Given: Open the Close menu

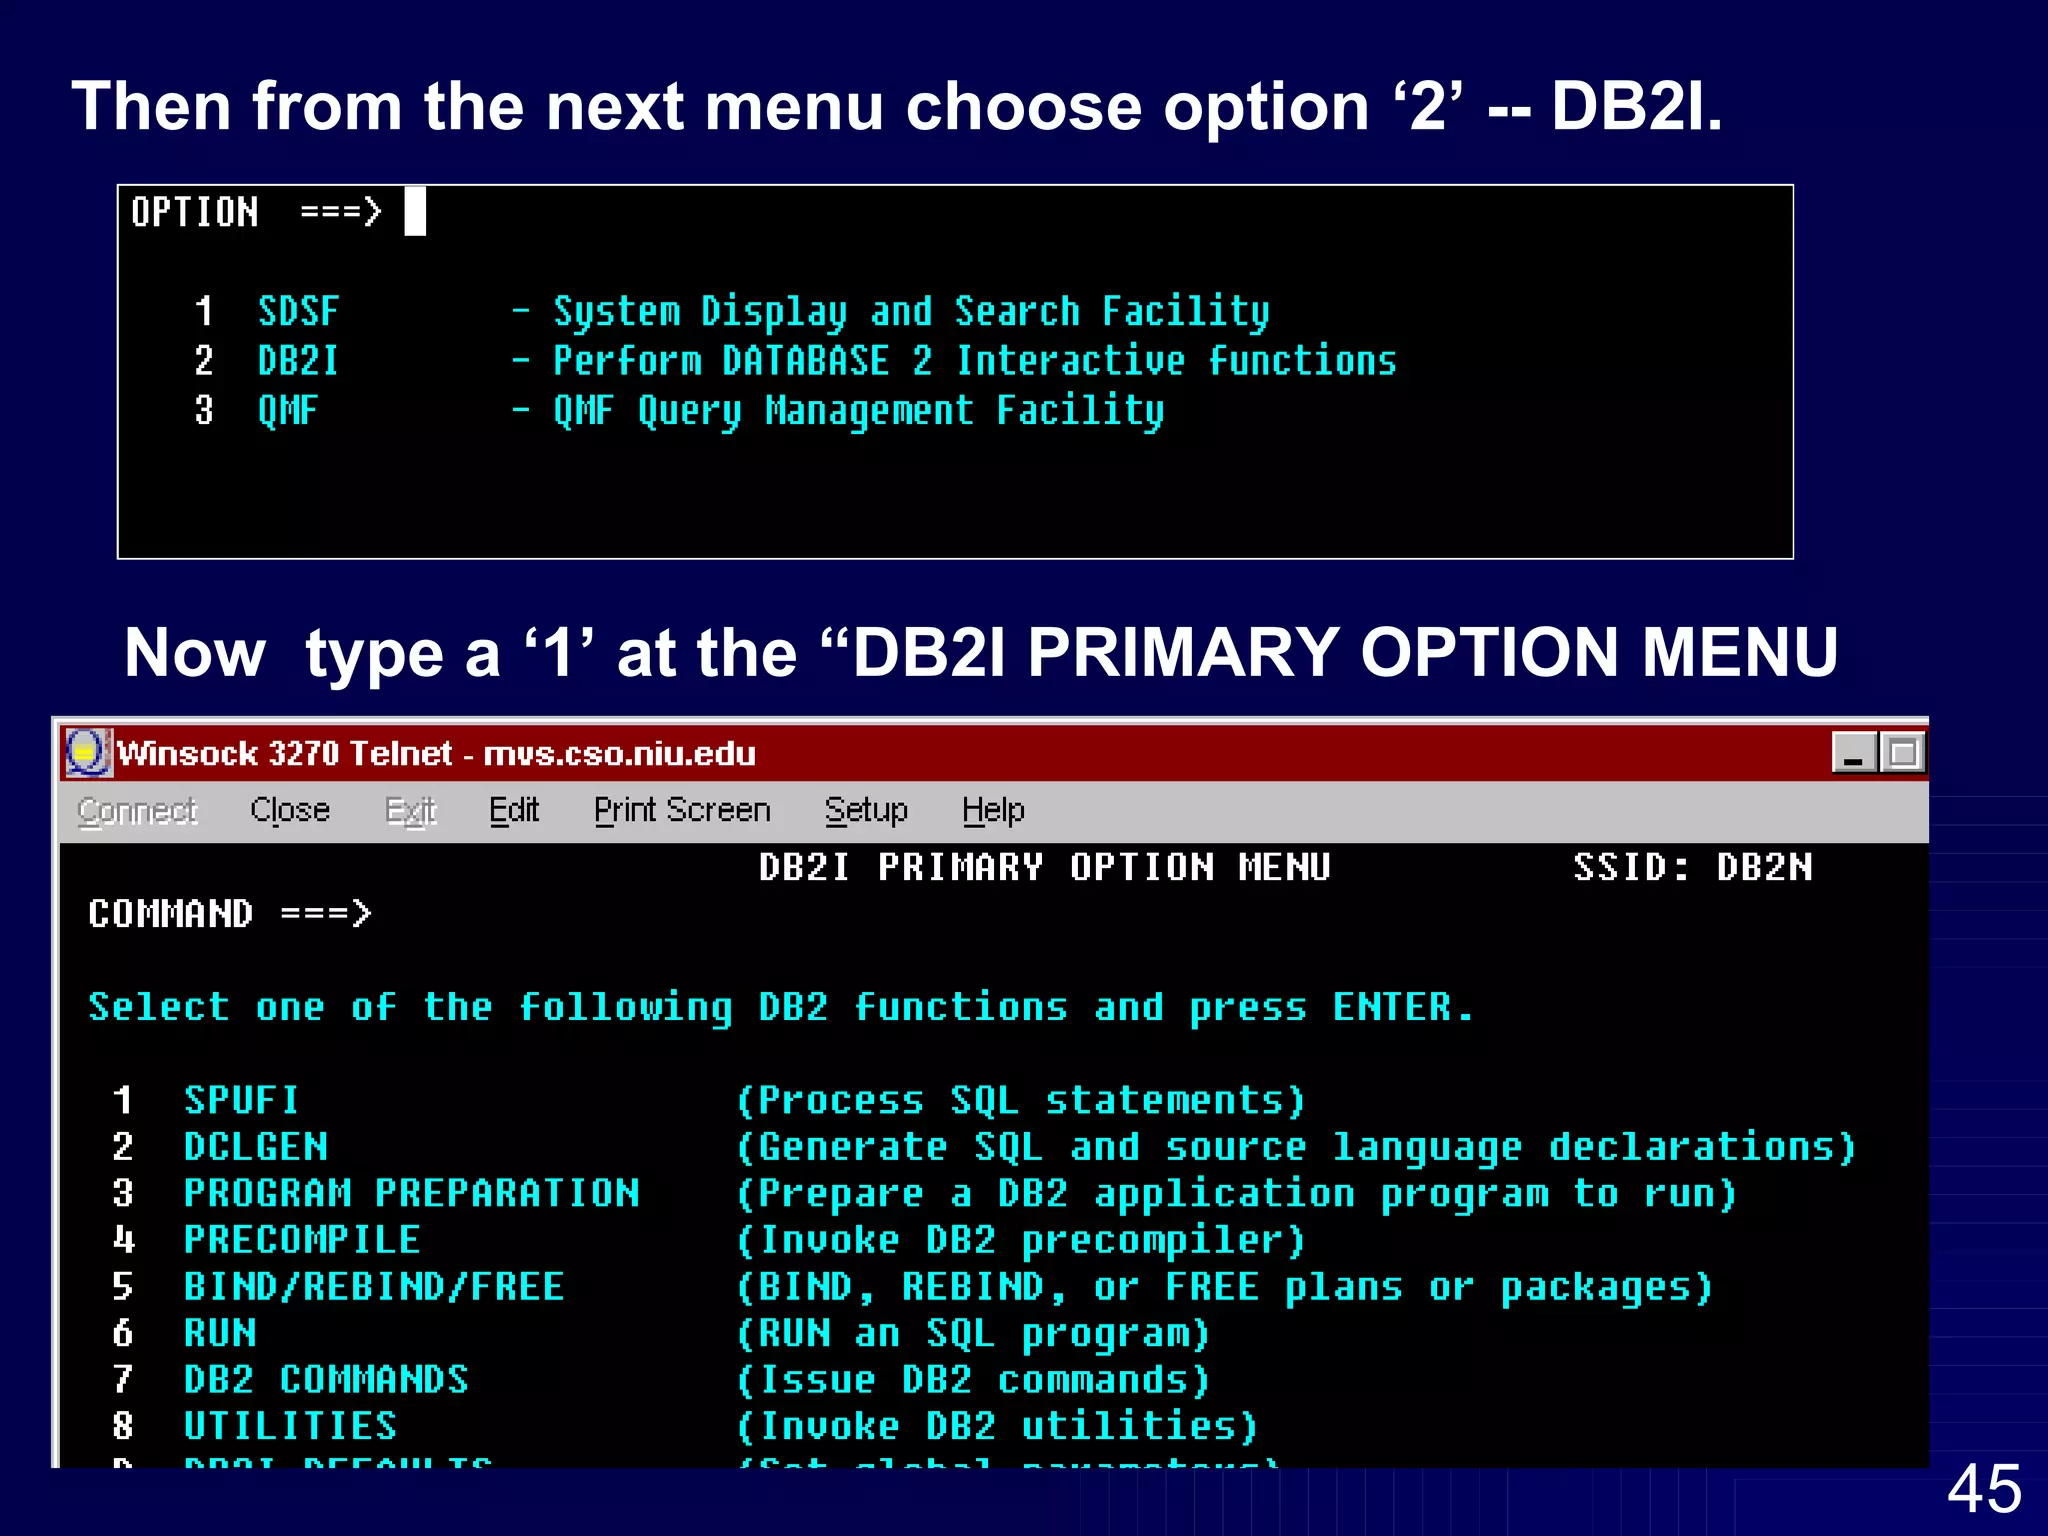Looking at the screenshot, I should (x=290, y=810).
